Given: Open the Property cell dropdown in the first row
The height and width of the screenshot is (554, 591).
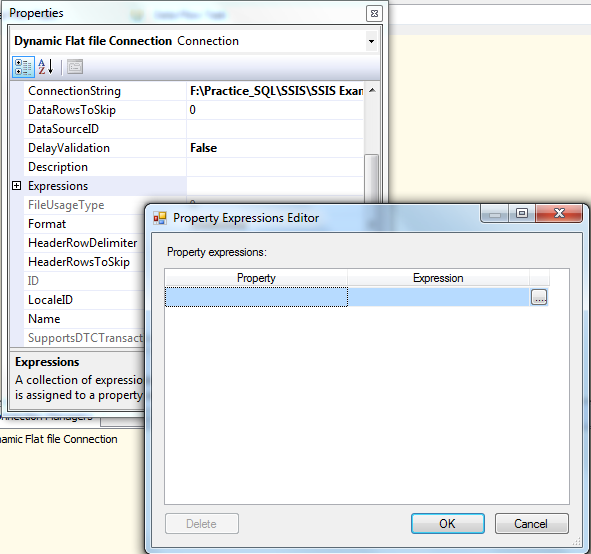Looking at the screenshot, I should (x=256, y=297).
